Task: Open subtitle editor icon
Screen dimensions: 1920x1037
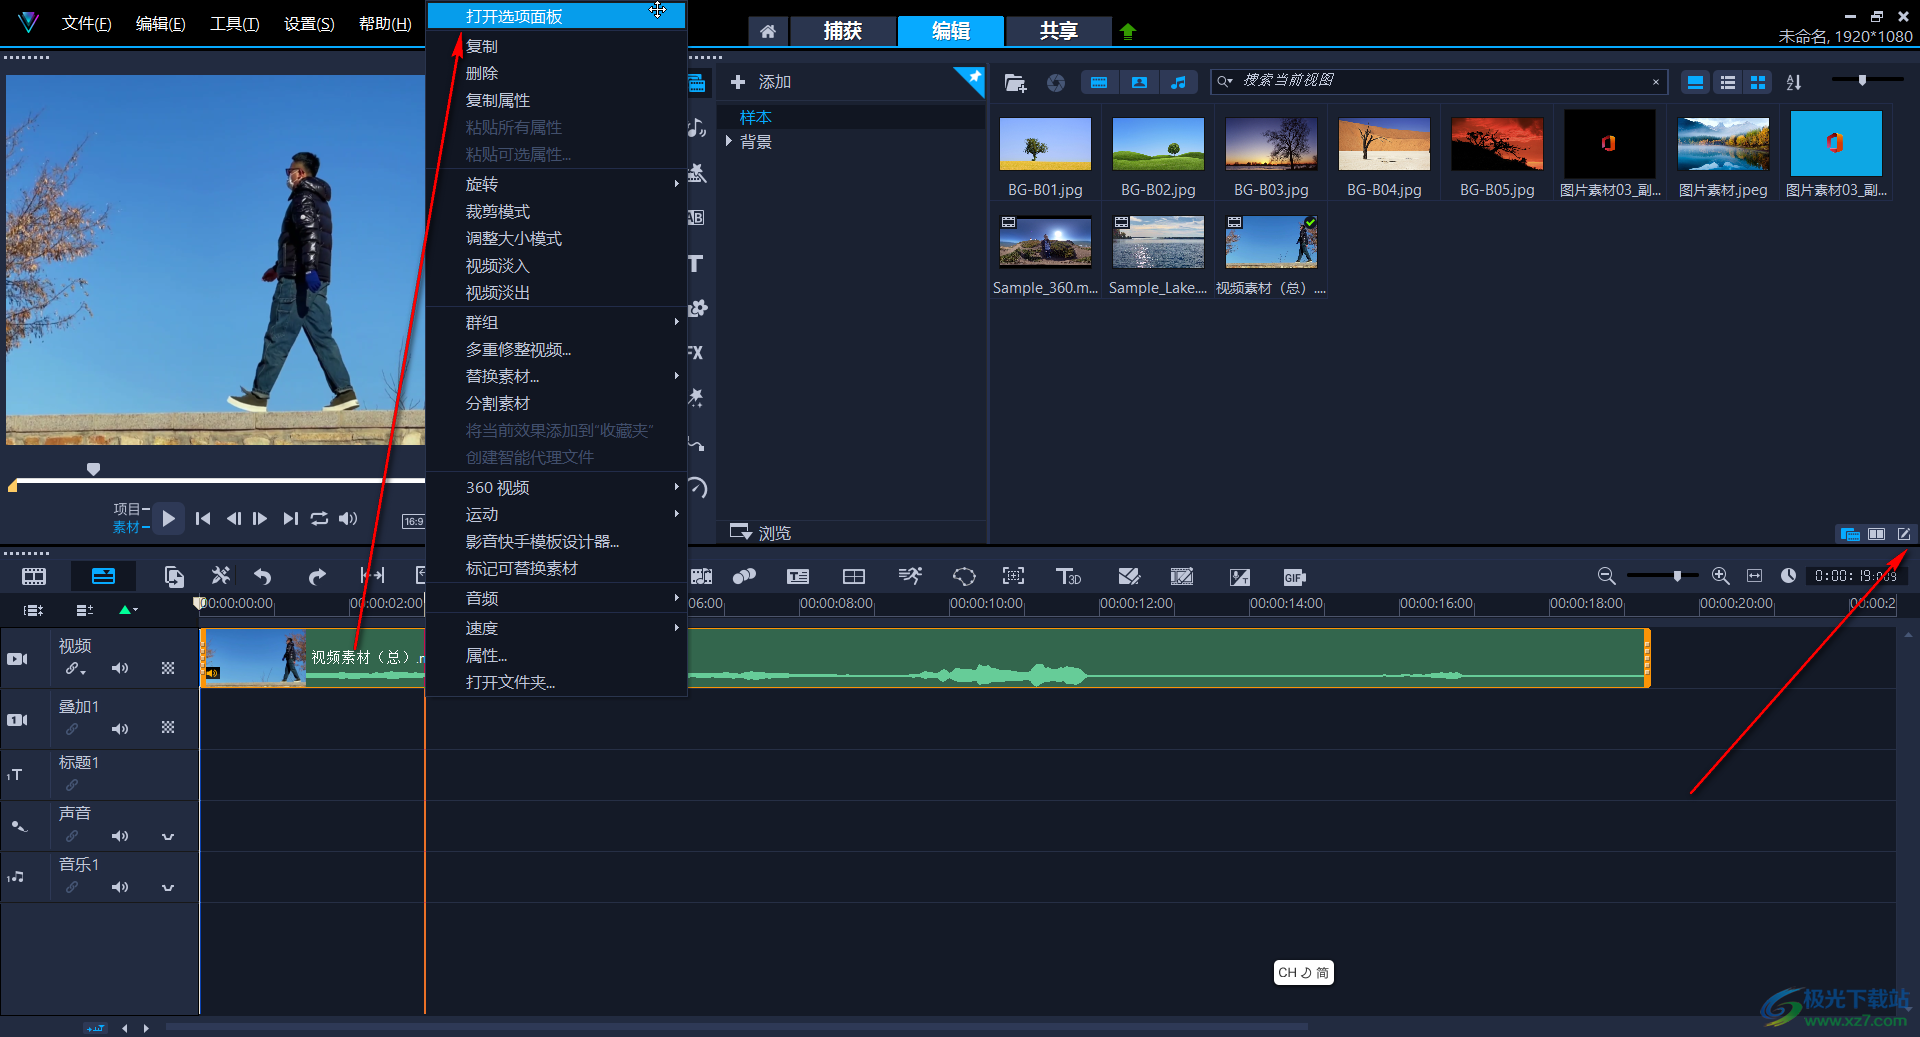Action: click(x=798, y=576)
